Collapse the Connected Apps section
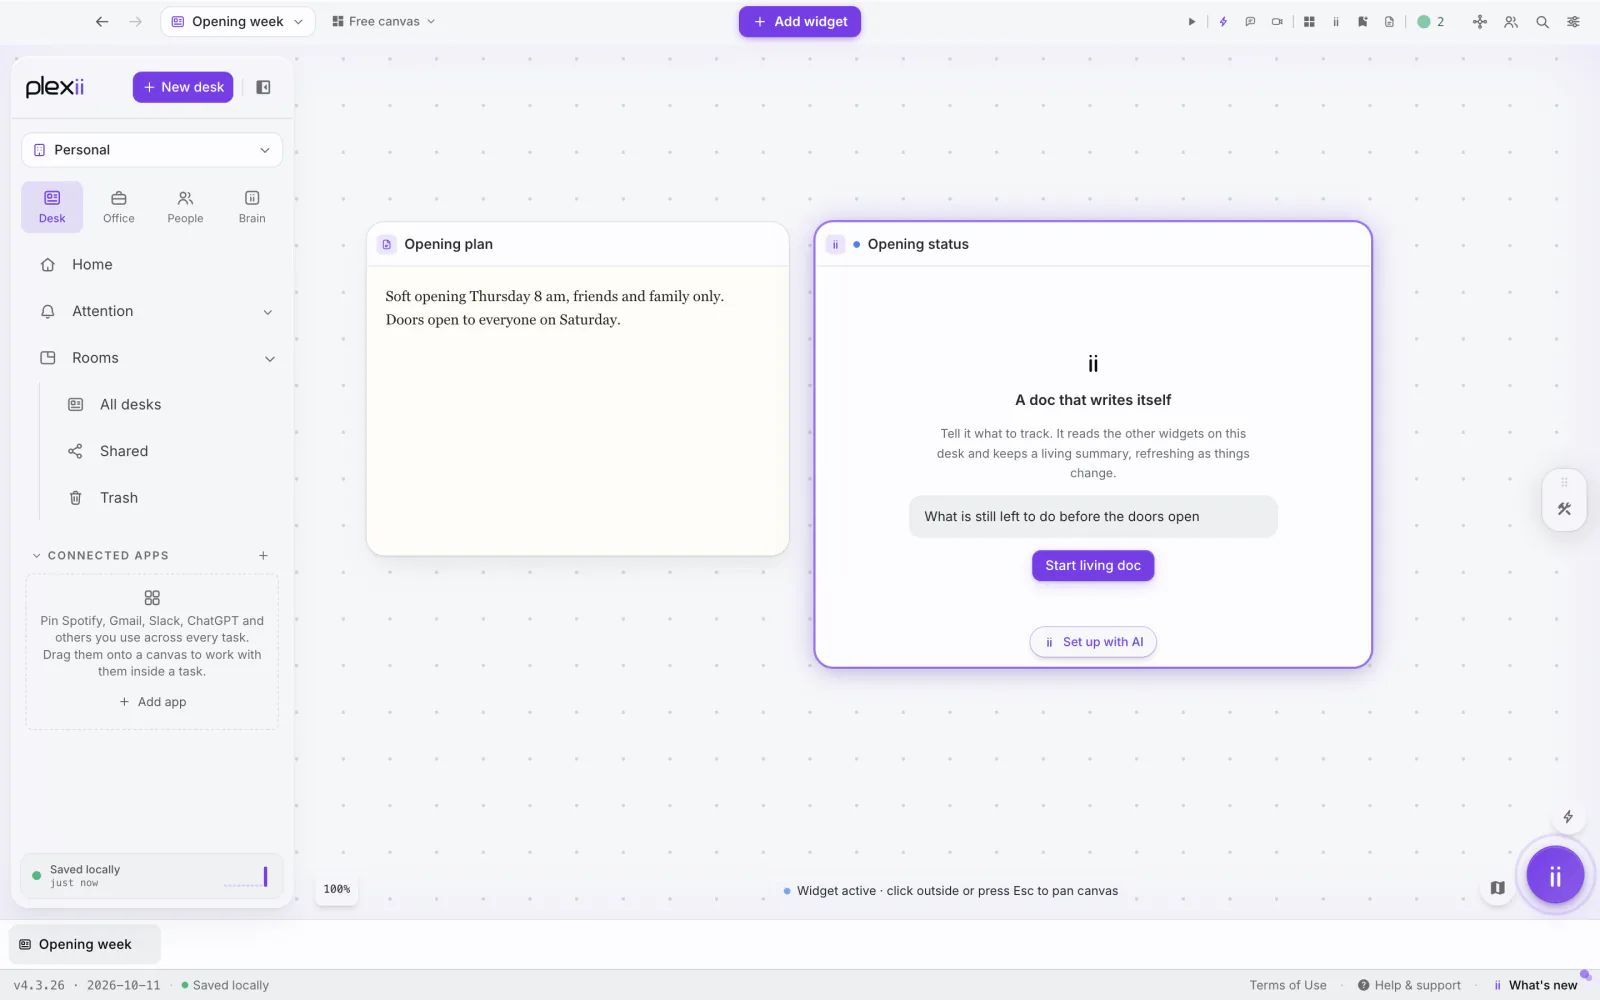This screenshot has height=1000, width=1600. point(37,556)
